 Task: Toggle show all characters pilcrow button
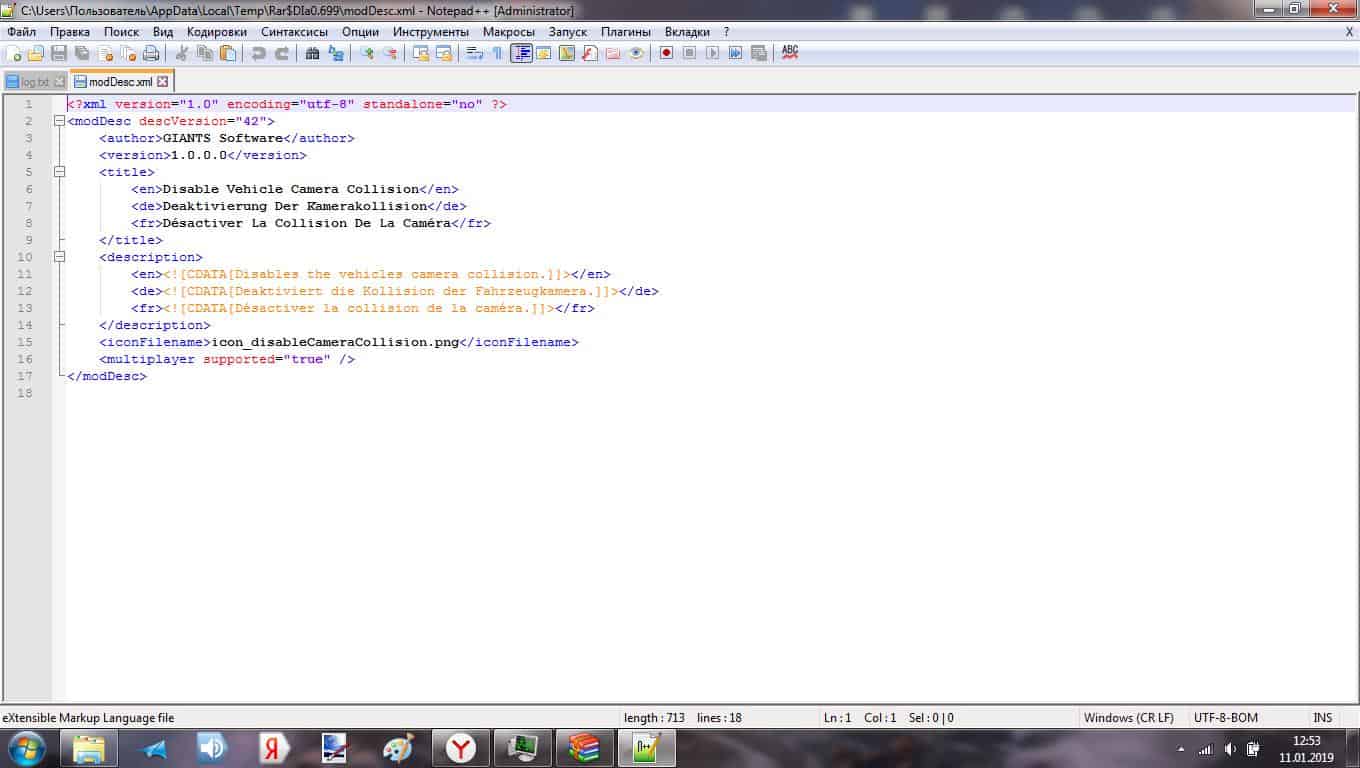click(497, 53)
